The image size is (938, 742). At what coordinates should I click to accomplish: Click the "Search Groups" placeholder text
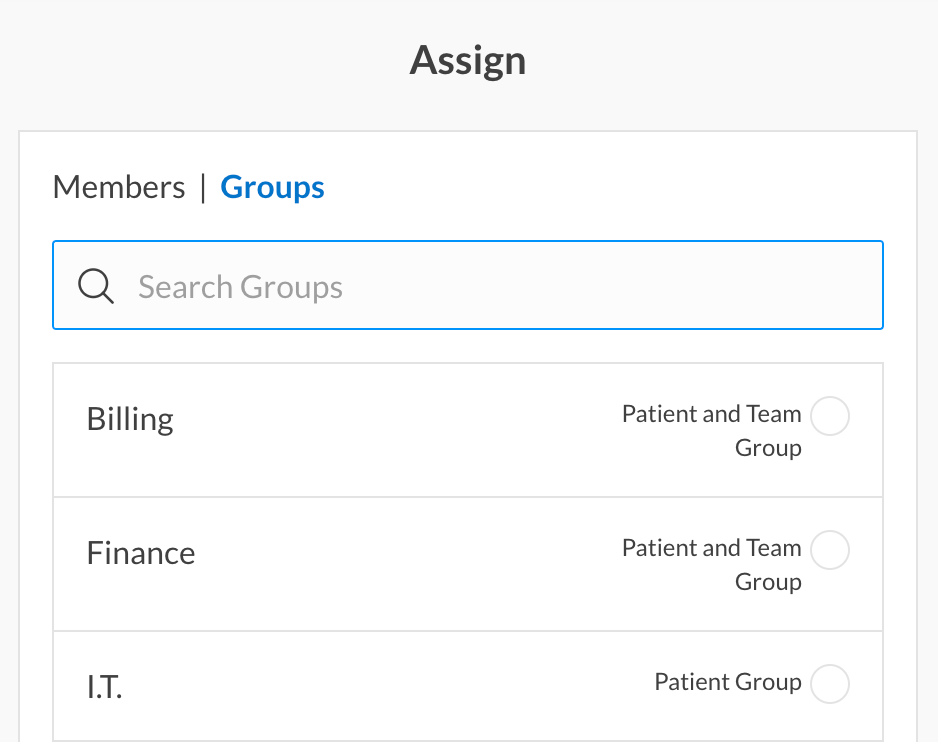click(240, 287)
